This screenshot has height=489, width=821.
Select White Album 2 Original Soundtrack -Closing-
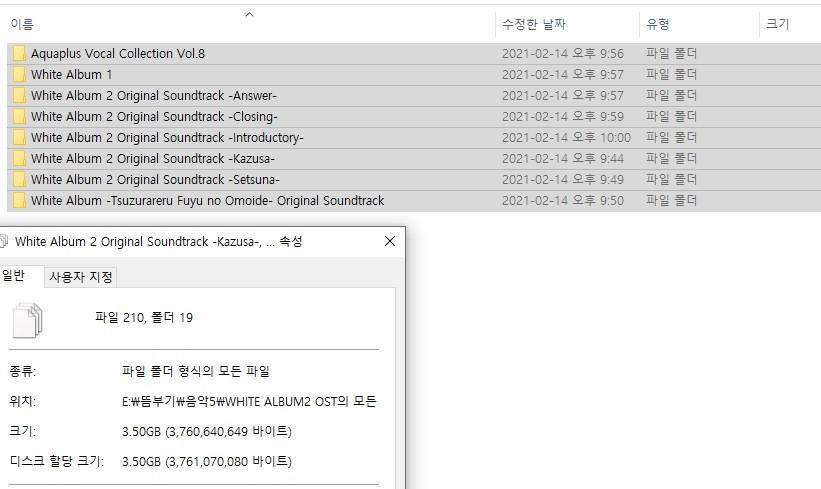point(154,116)
